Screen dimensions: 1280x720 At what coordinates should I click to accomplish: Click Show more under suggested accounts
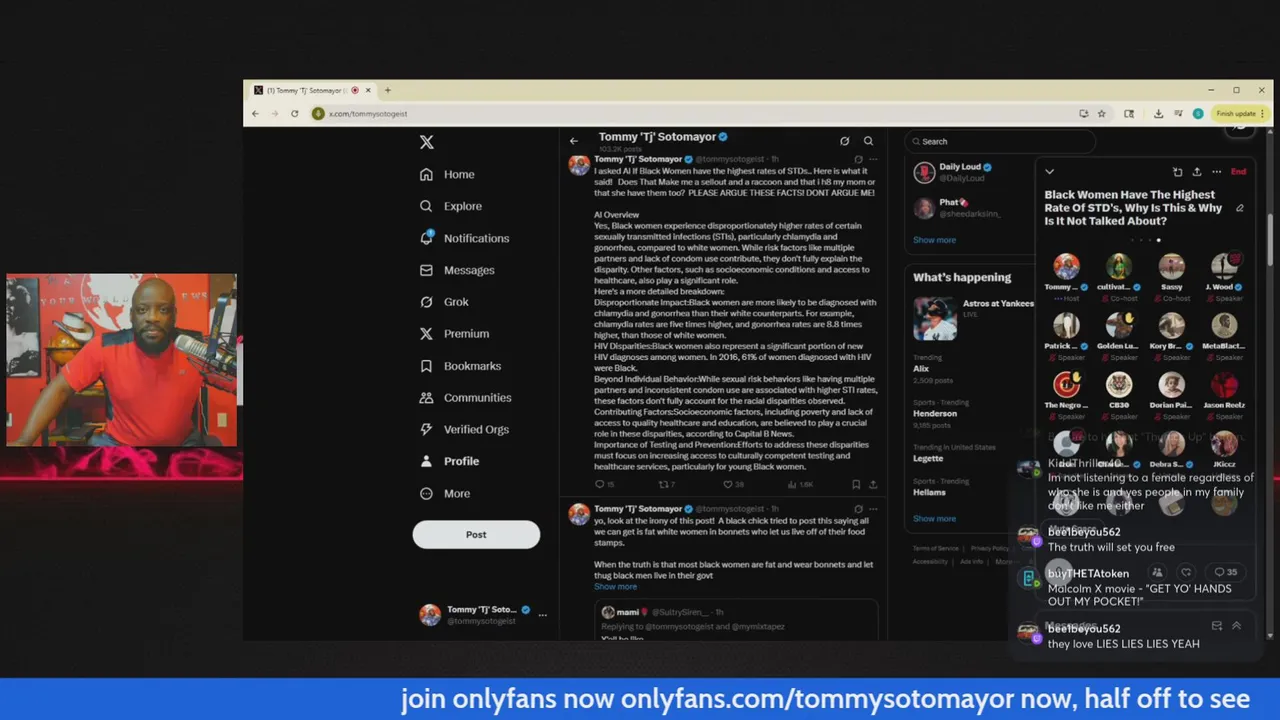point(934,240)
